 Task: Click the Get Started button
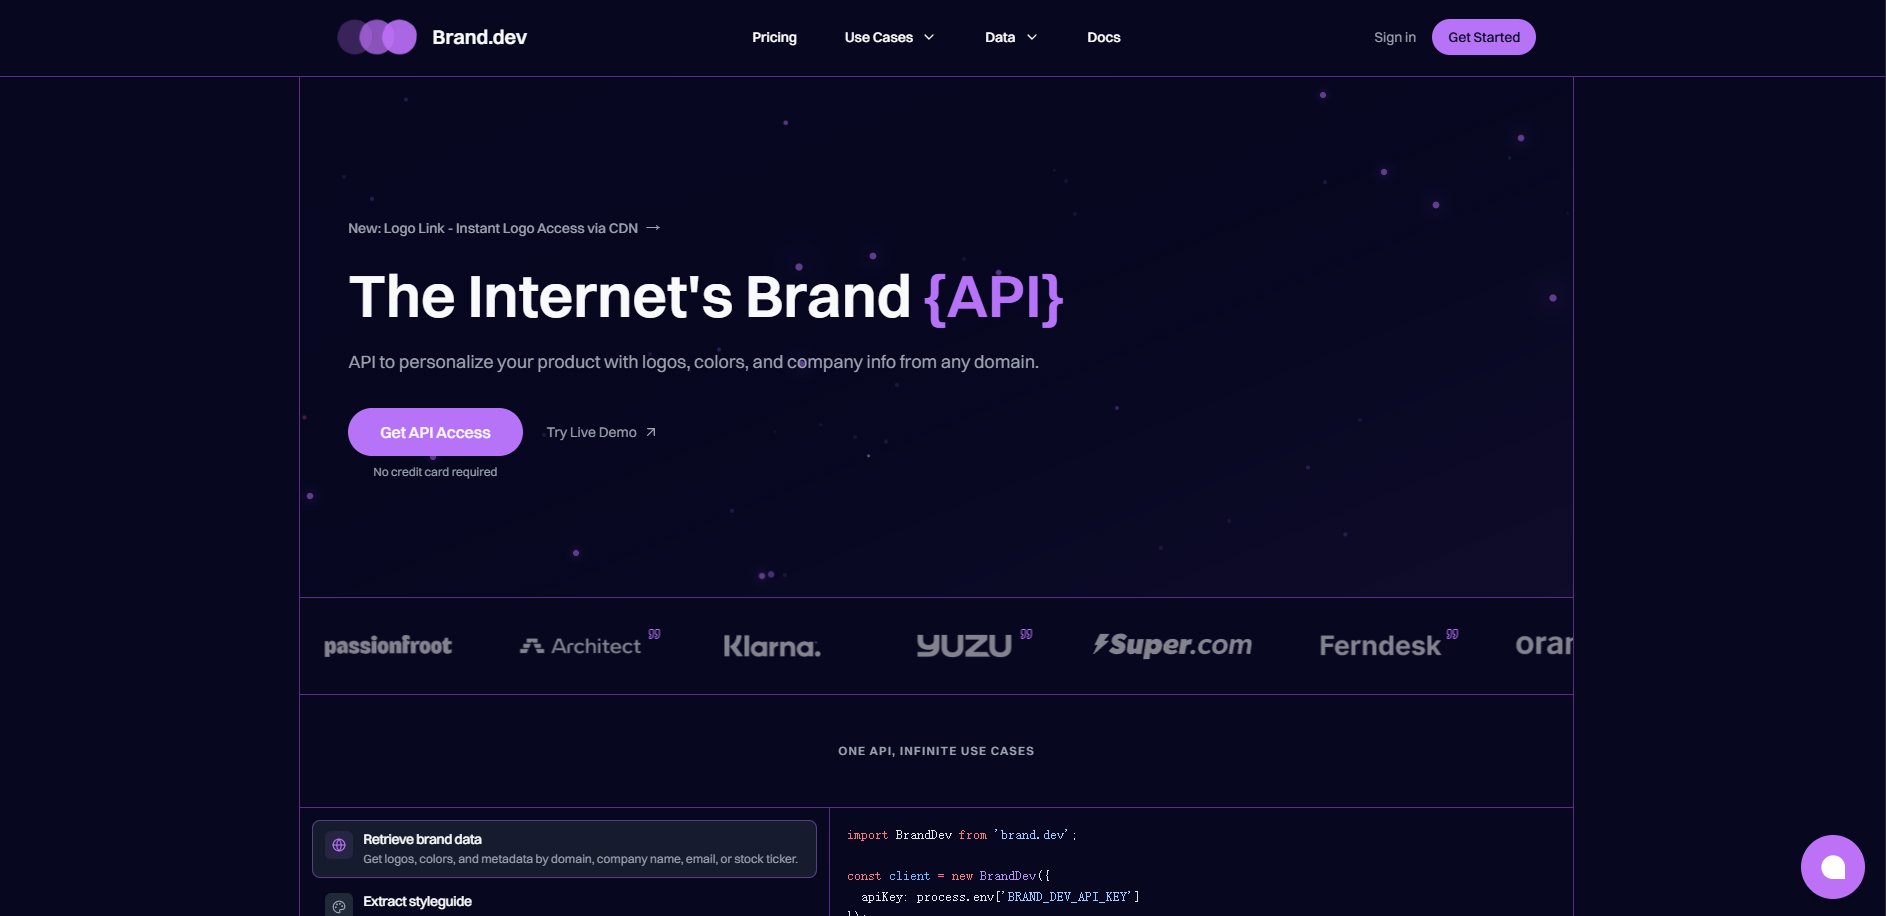pos(1483,37)
